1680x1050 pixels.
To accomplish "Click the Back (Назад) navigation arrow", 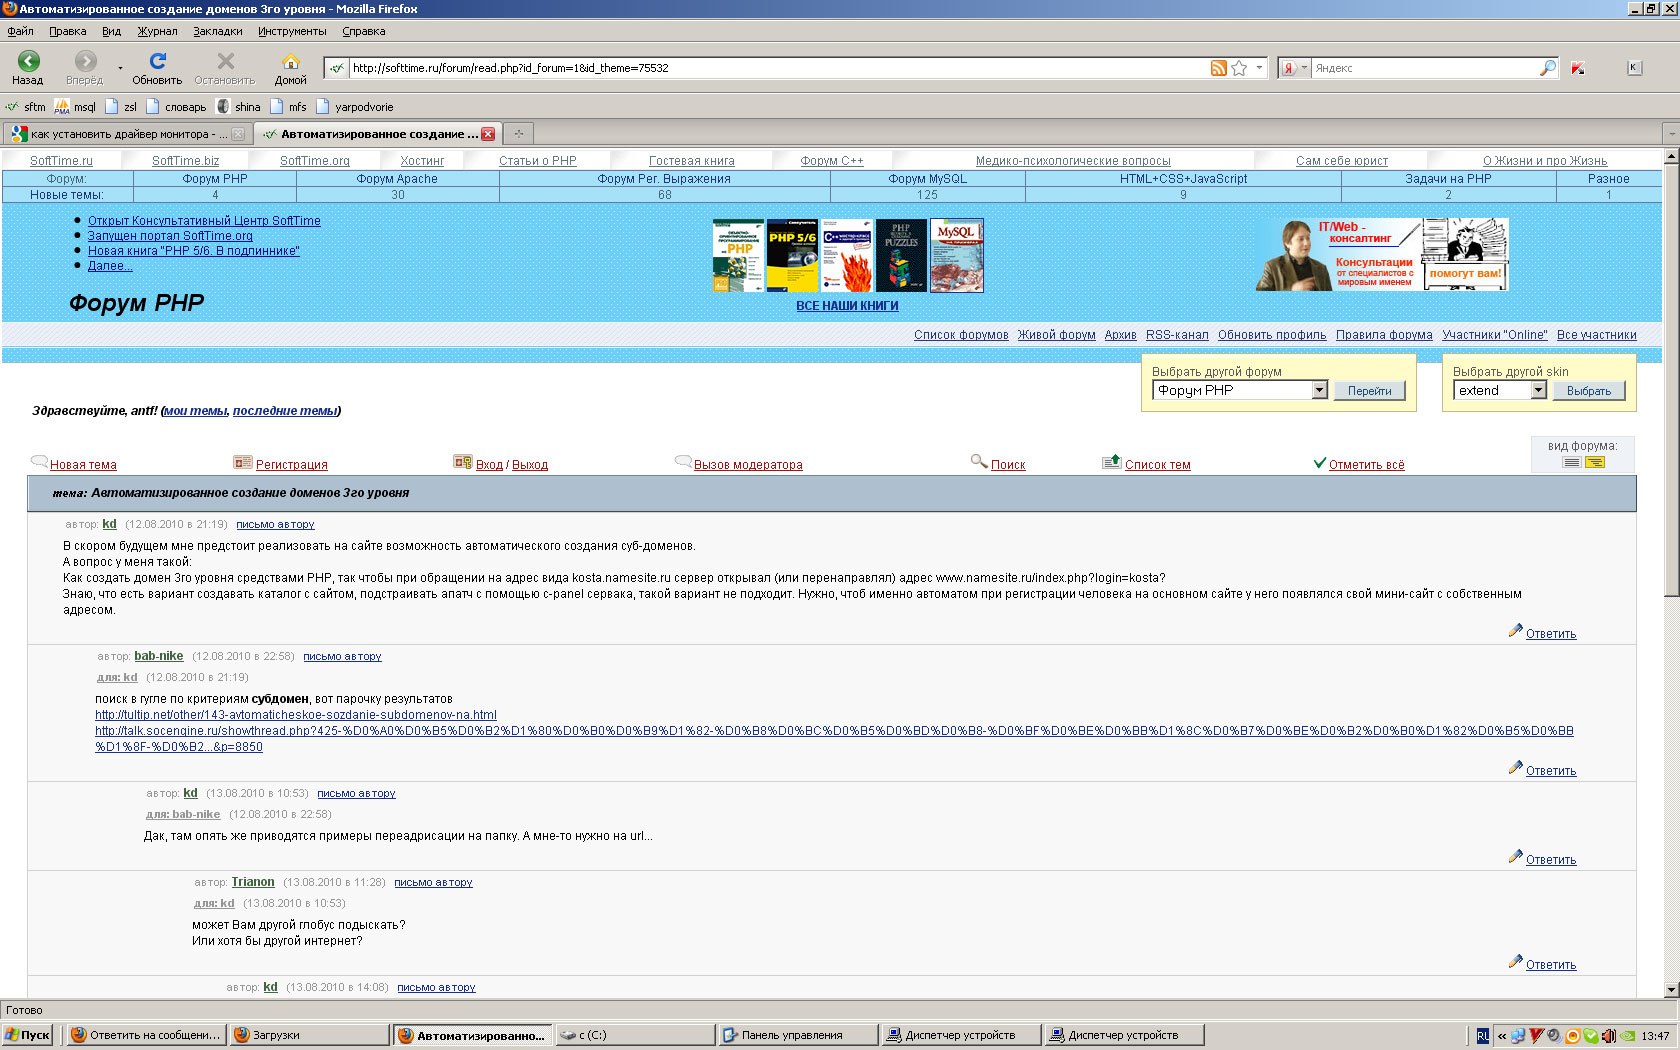I will pos(29,61).
